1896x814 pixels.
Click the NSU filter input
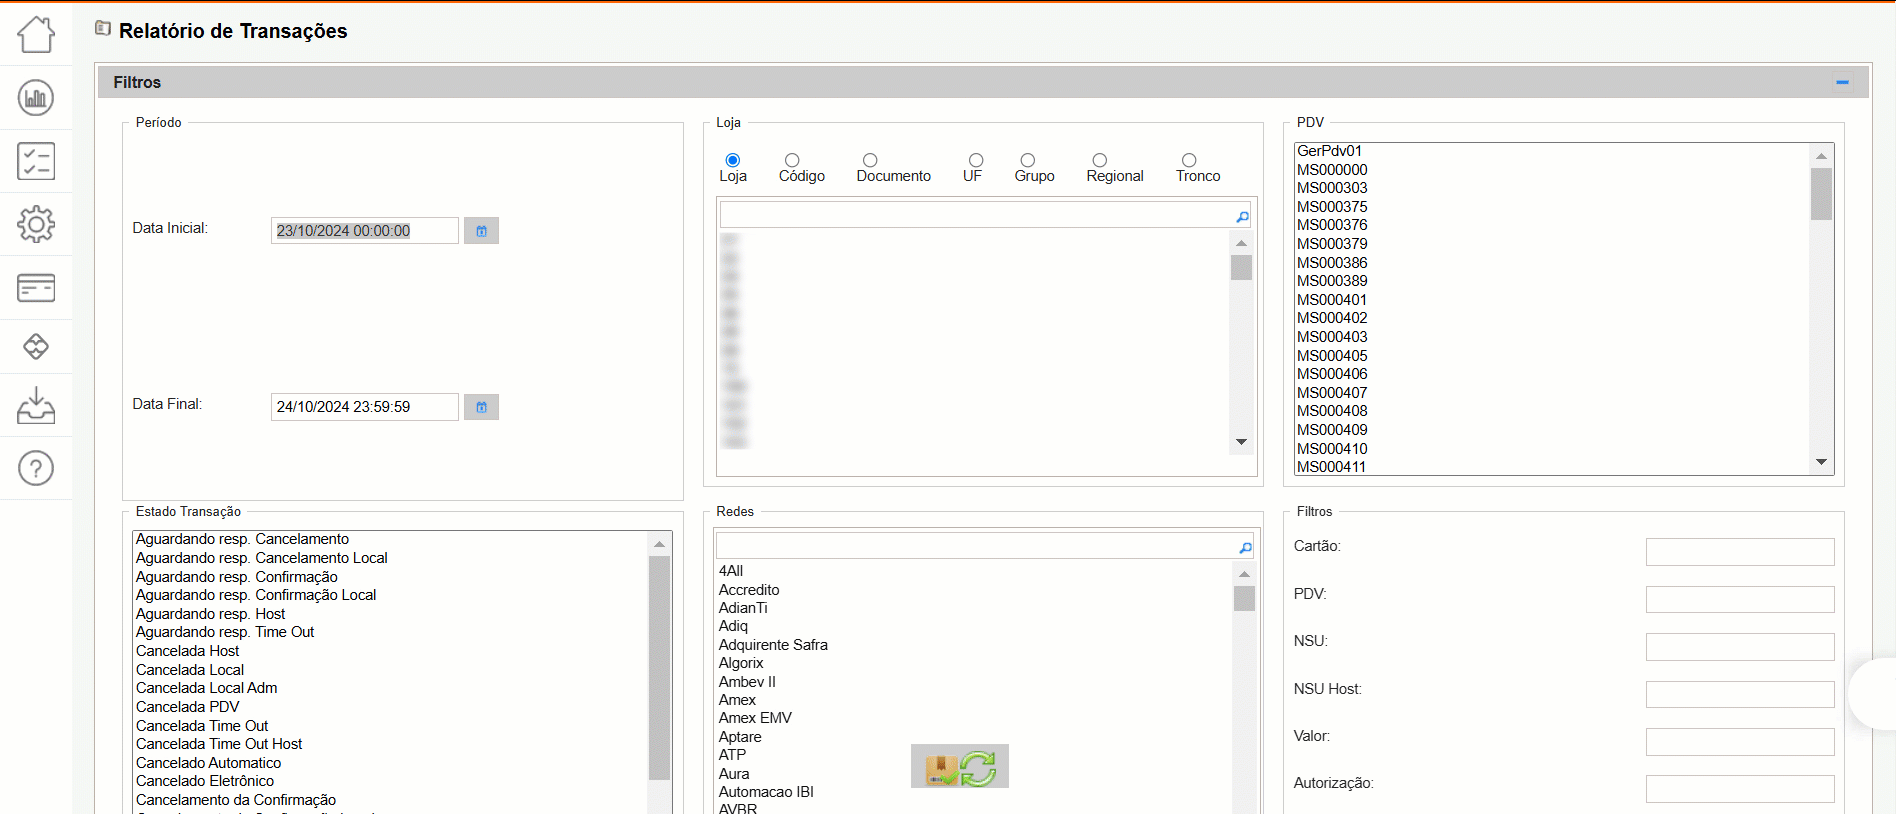point(1740,647)
